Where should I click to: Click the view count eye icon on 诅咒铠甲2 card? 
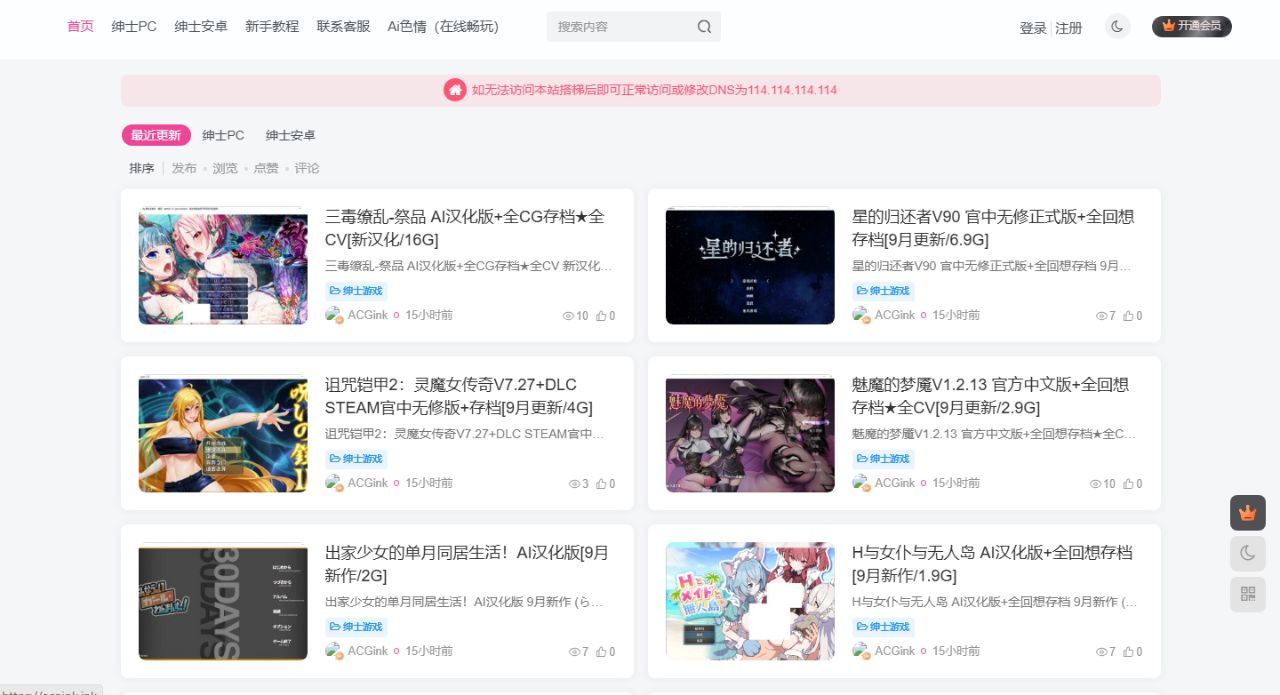(x=575, y=484)
